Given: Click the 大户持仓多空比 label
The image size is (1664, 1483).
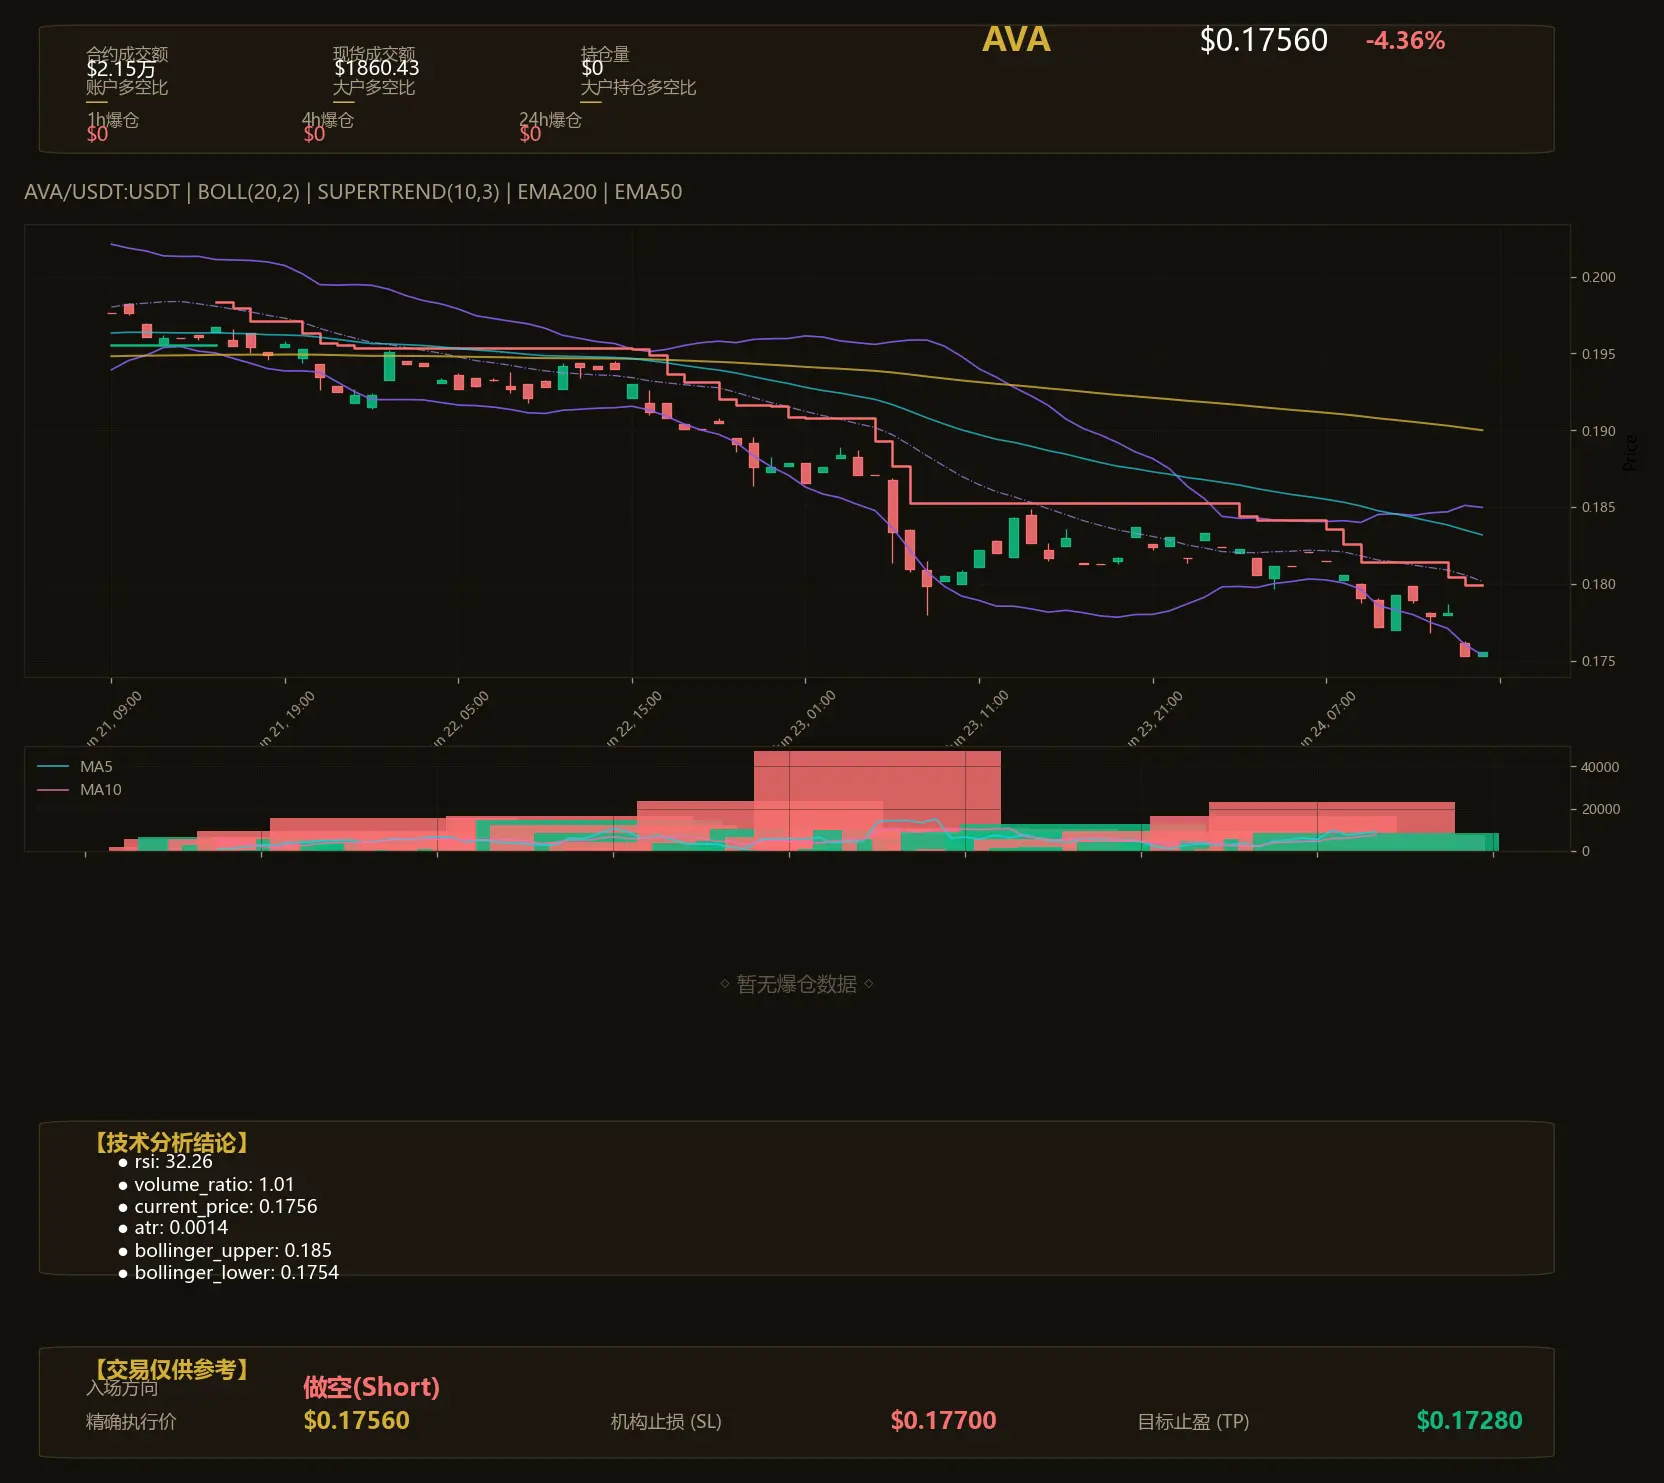Looking at the screenshot, I should [x=638, y=87].
